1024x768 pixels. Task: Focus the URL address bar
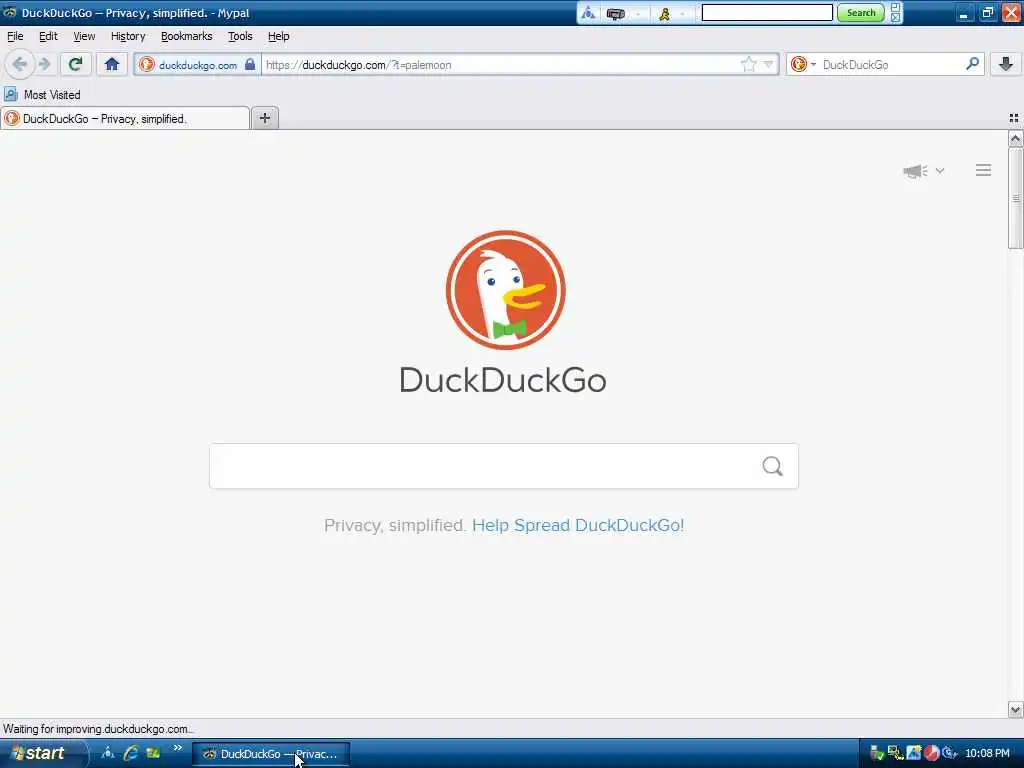tap(500, 65)
